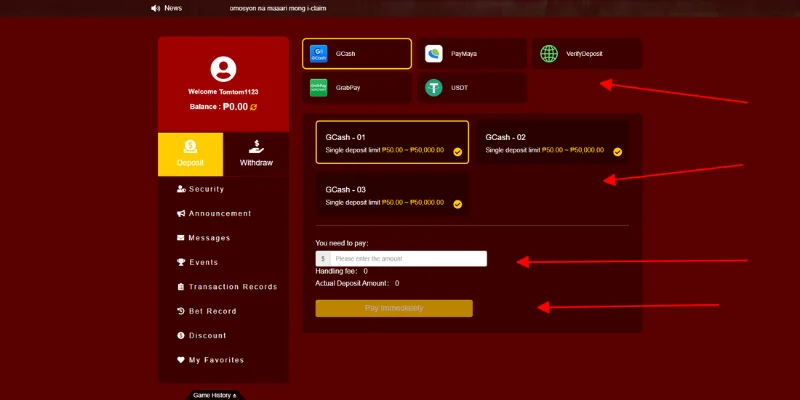This screenshot has width=800, height=400.
Task: Click the News label in ticker
Action: coord(173,8)
